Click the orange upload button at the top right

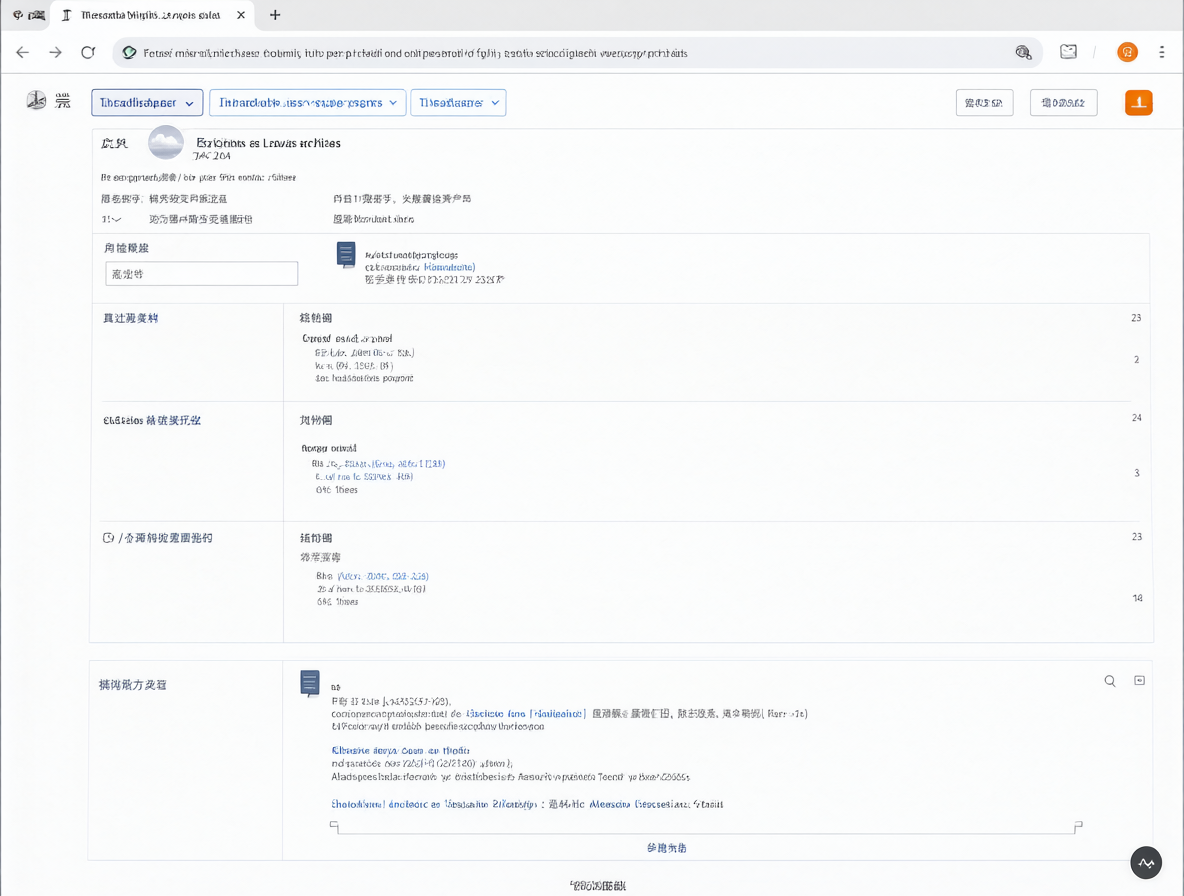tap(1139, 103)
